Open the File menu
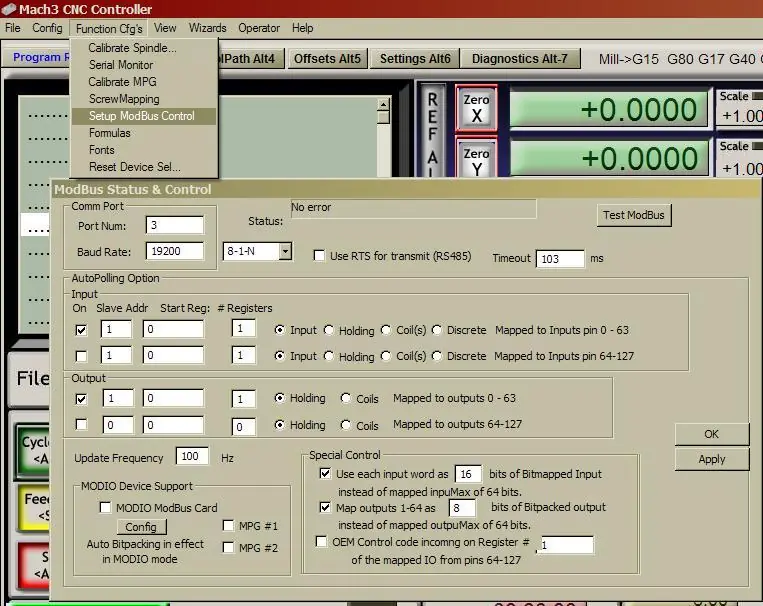The image size is (763, 606). 13,28
